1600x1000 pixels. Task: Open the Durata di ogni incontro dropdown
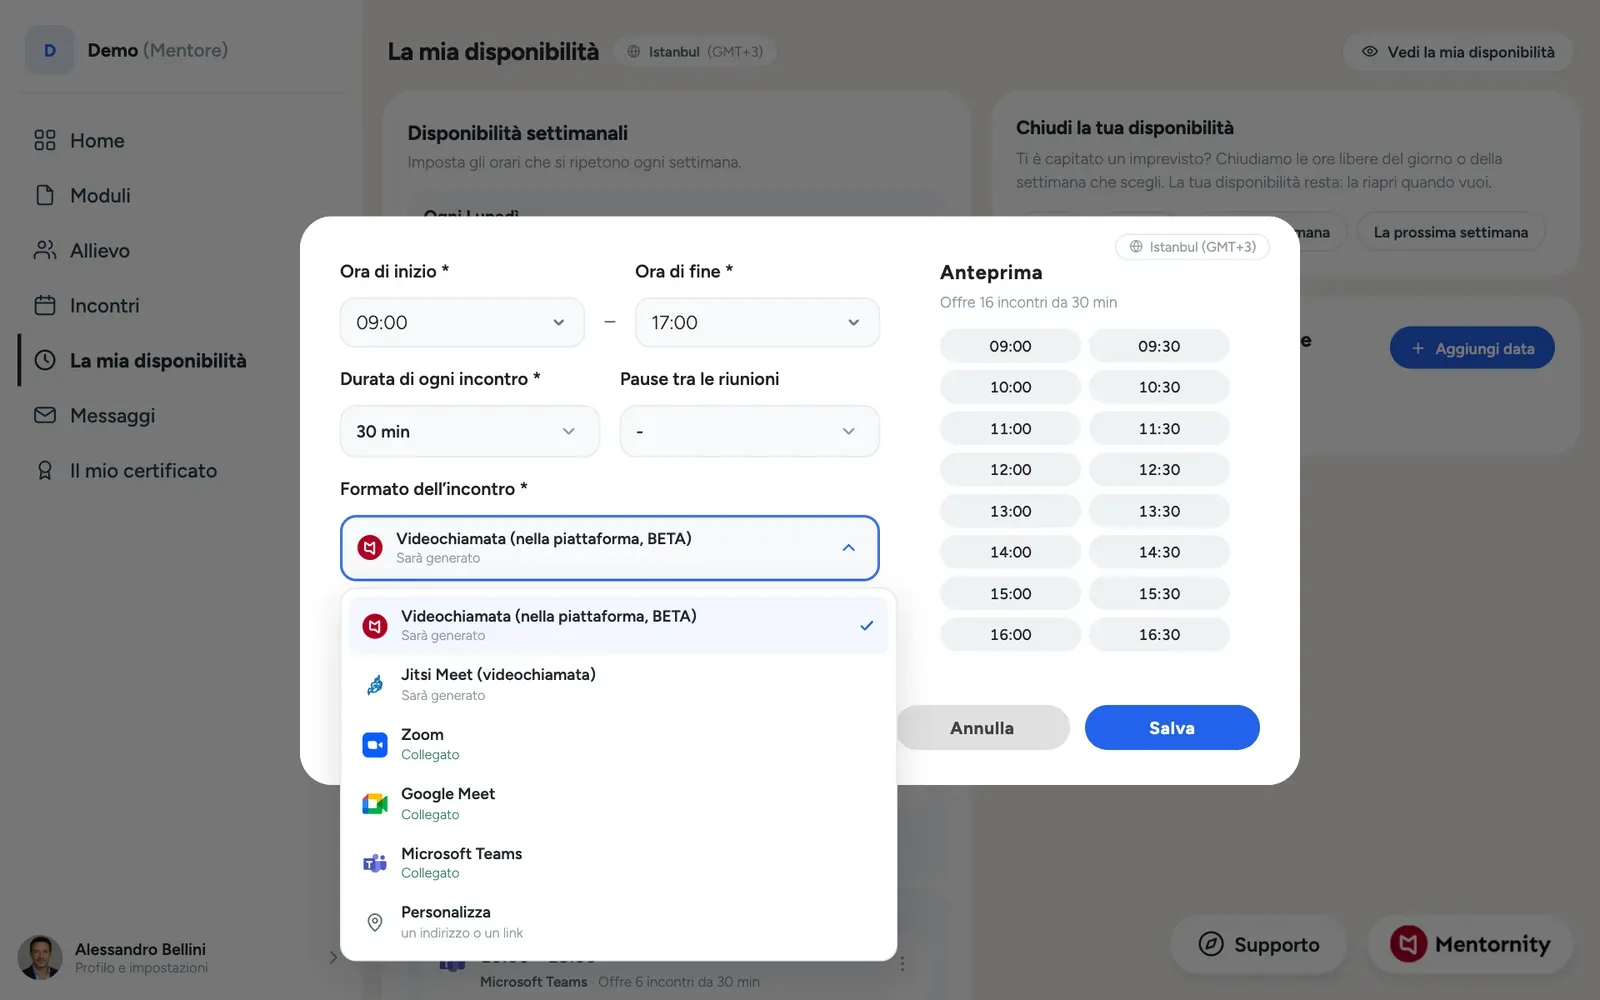(470, 431)
